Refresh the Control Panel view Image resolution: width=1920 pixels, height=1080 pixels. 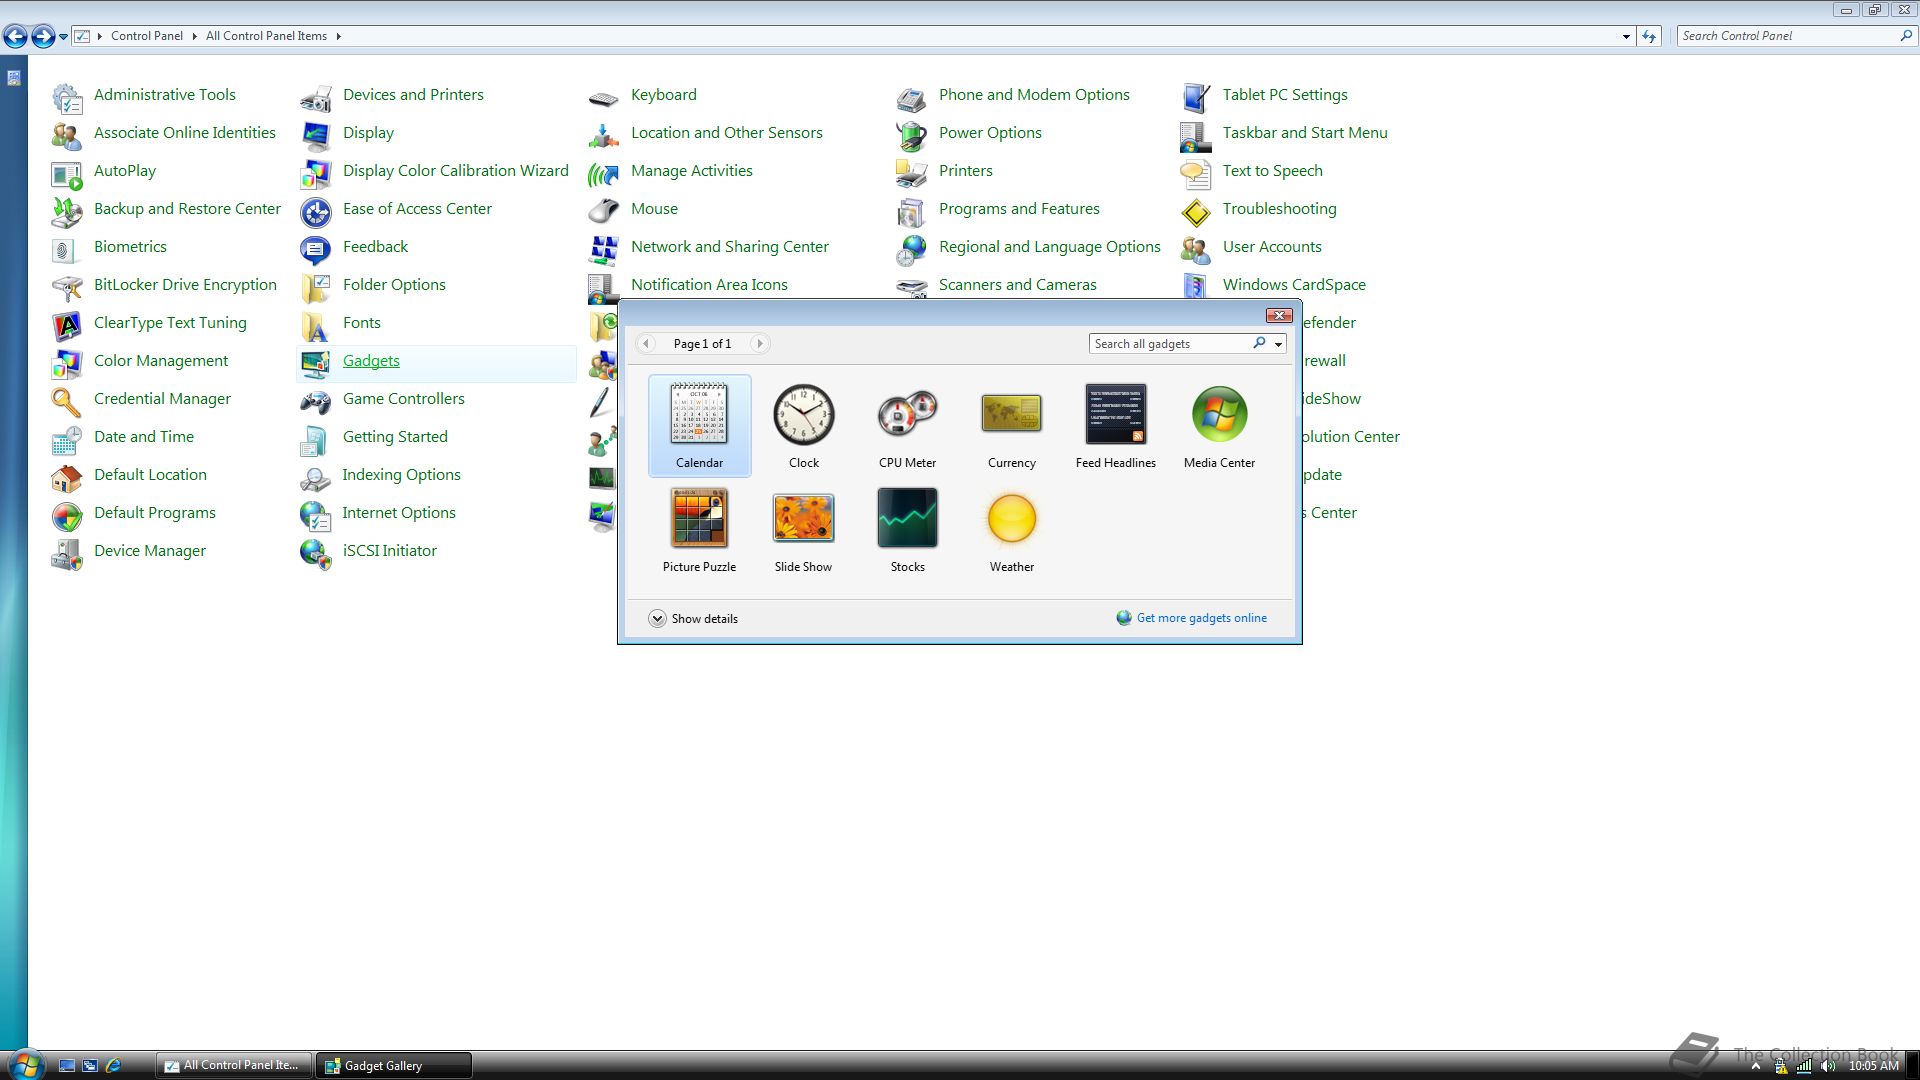point(1650,36)
